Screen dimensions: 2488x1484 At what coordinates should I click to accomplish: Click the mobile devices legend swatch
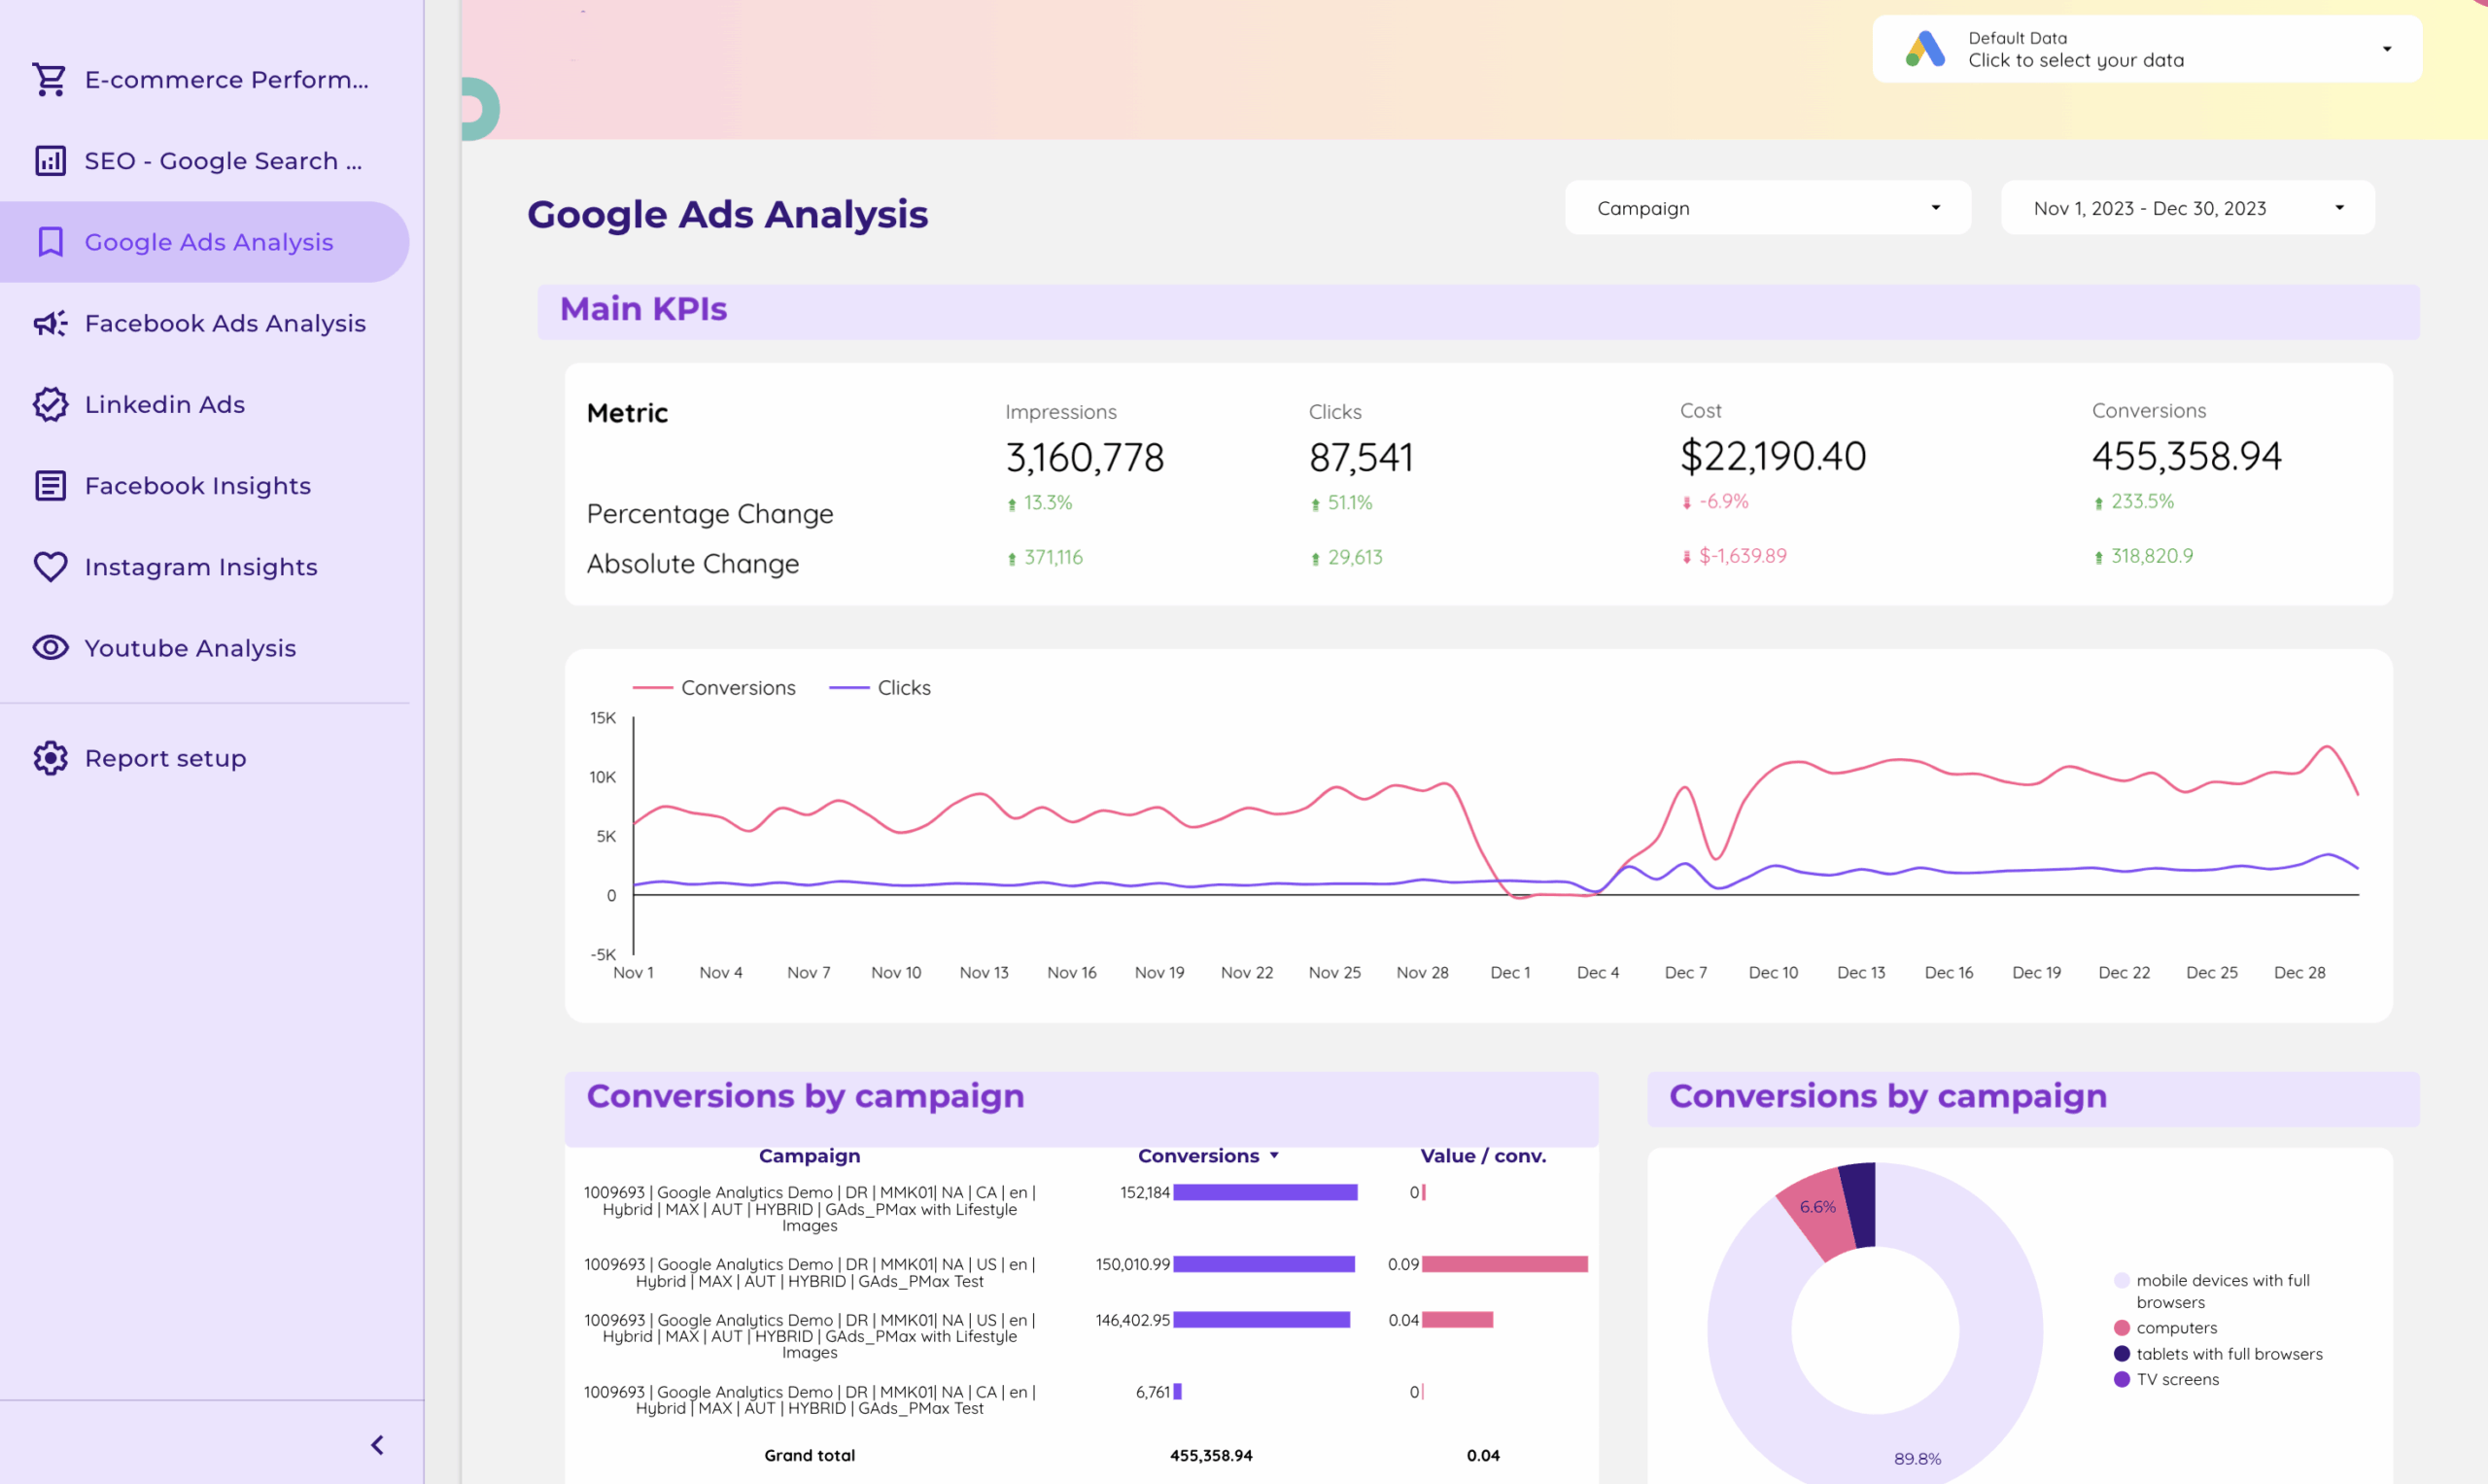pyautogui.click(x=2122, y=1280)
